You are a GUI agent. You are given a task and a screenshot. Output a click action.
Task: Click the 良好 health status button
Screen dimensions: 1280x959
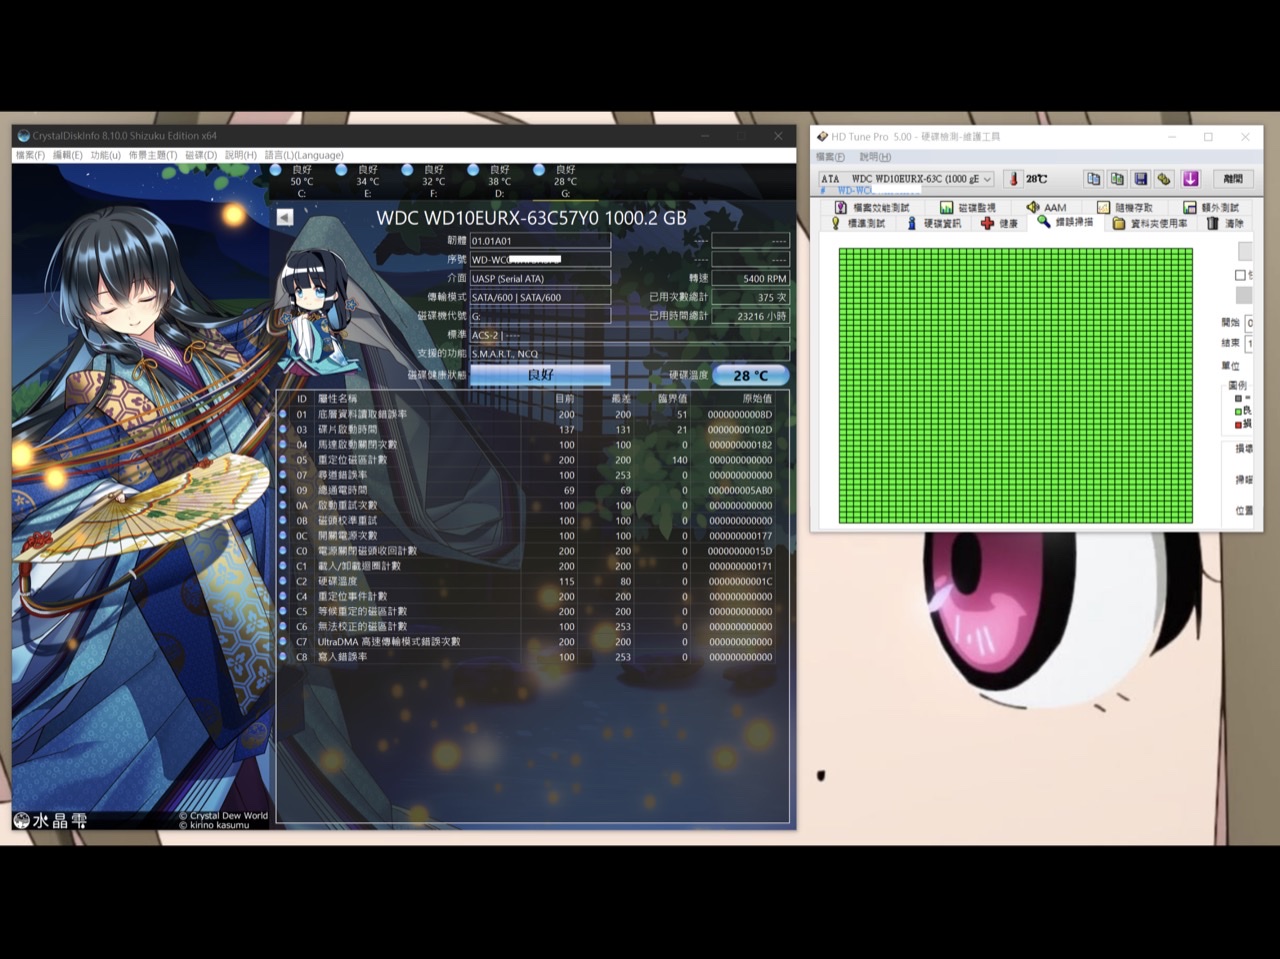(x=540, y=374)
